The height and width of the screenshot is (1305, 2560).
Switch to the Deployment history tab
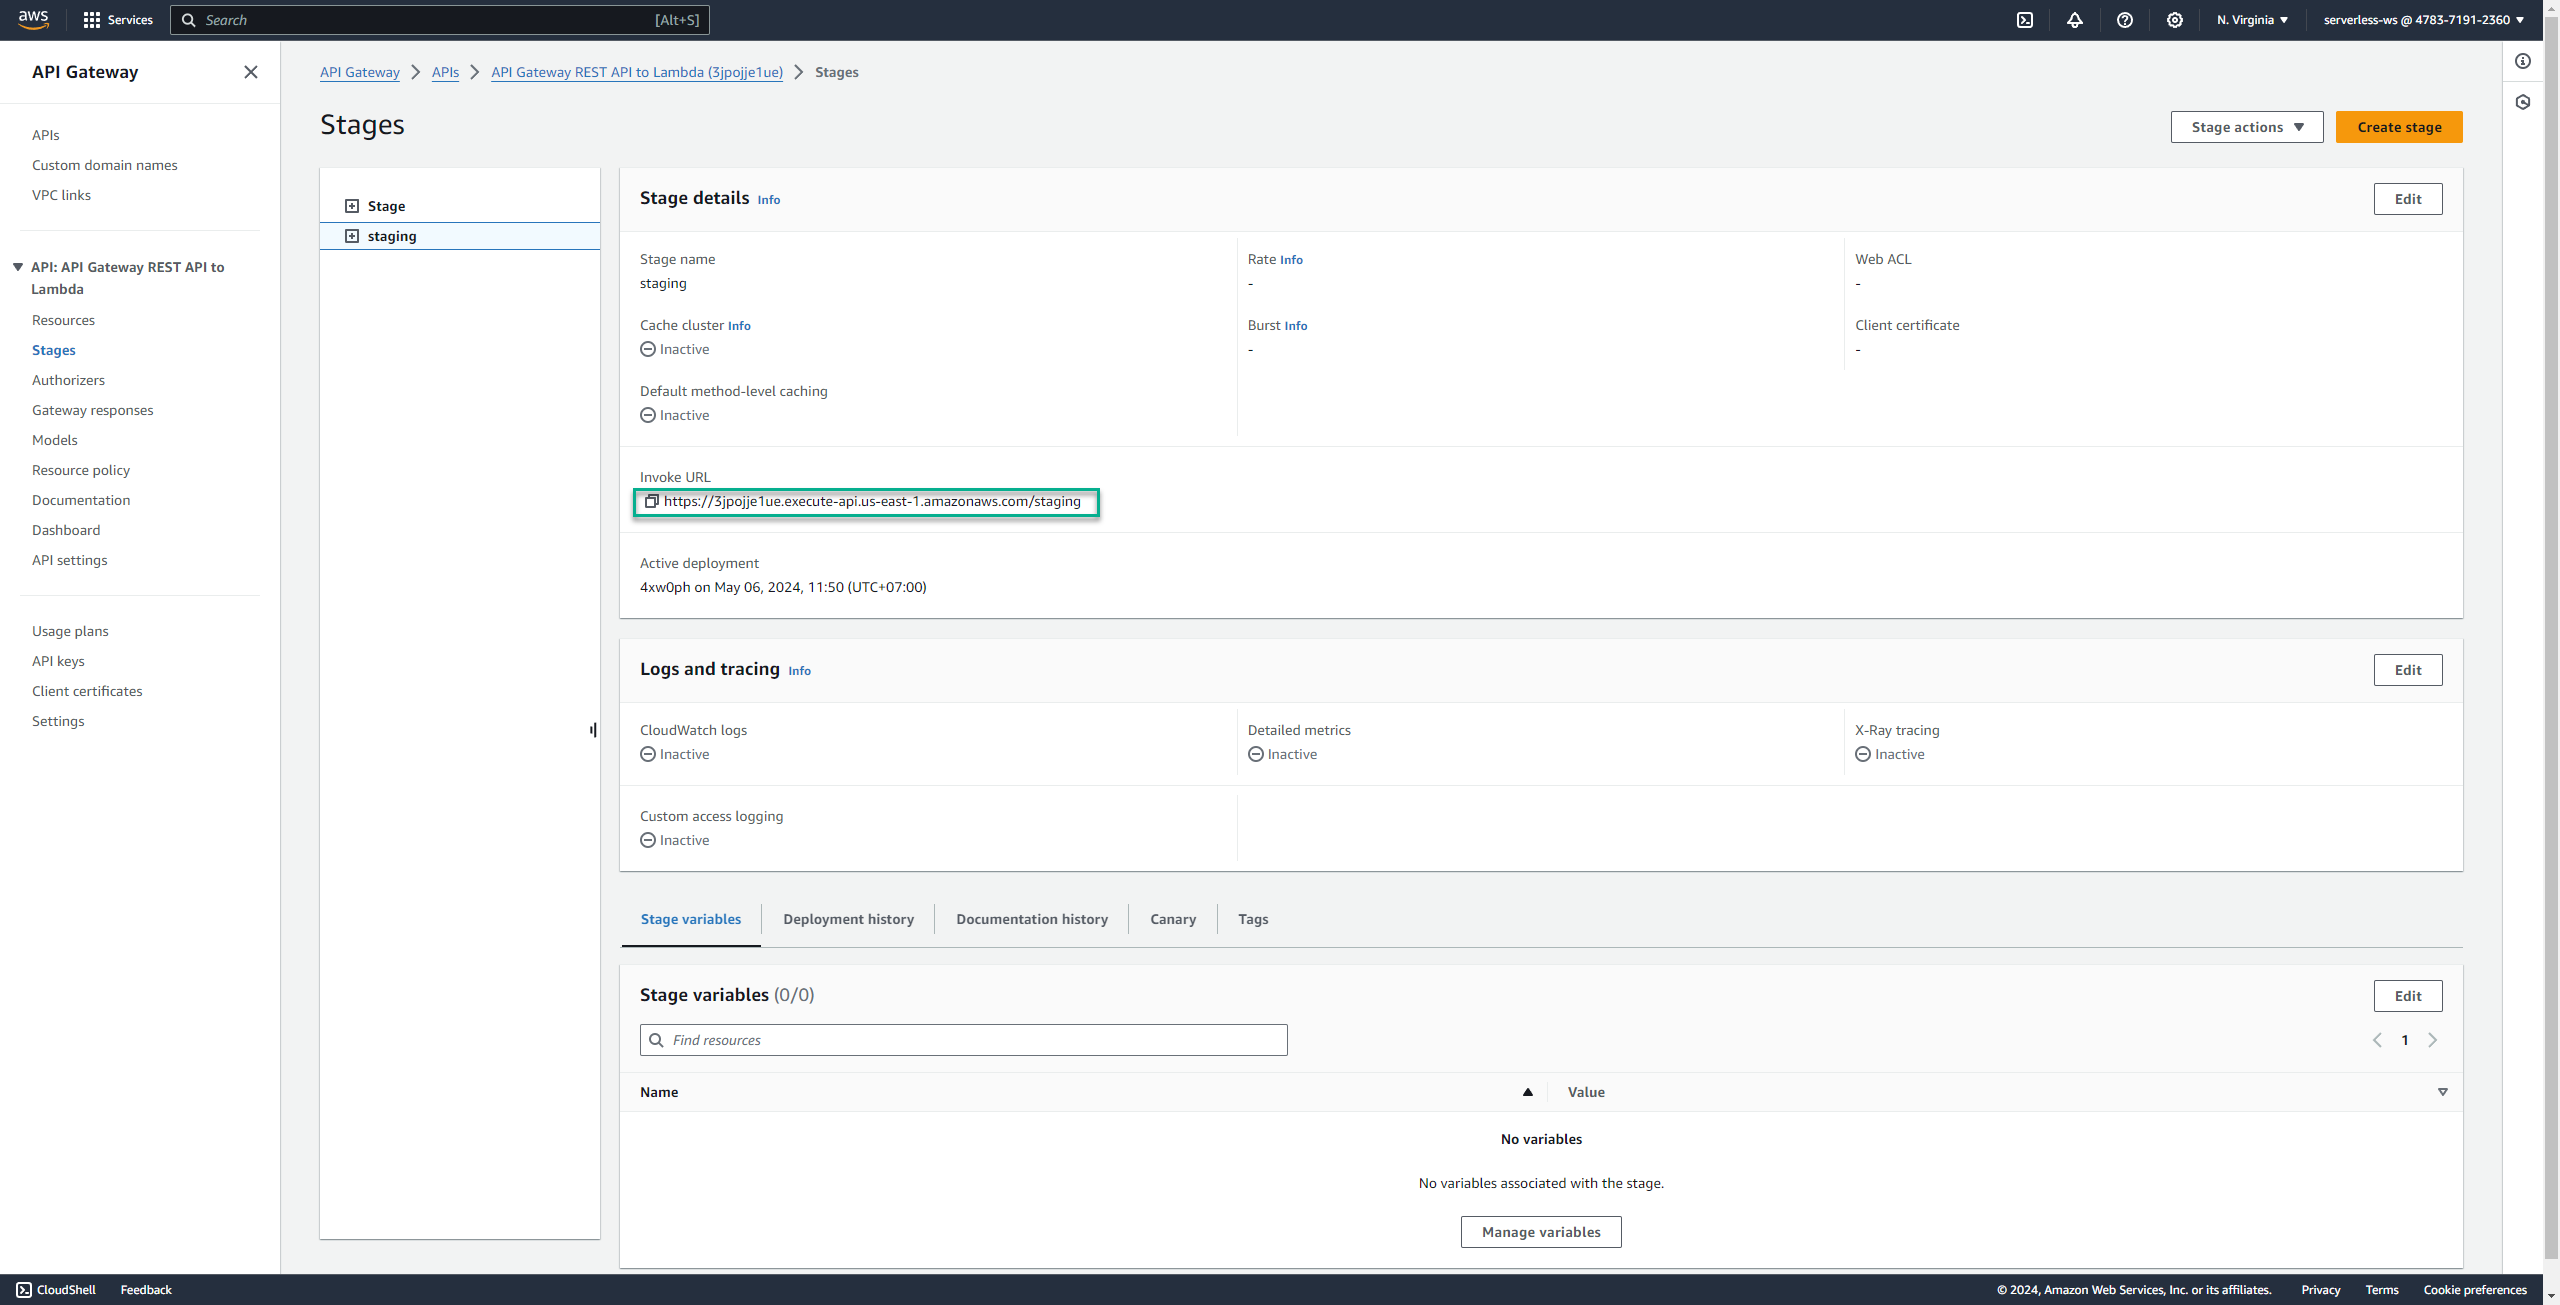tap(849, 919)
